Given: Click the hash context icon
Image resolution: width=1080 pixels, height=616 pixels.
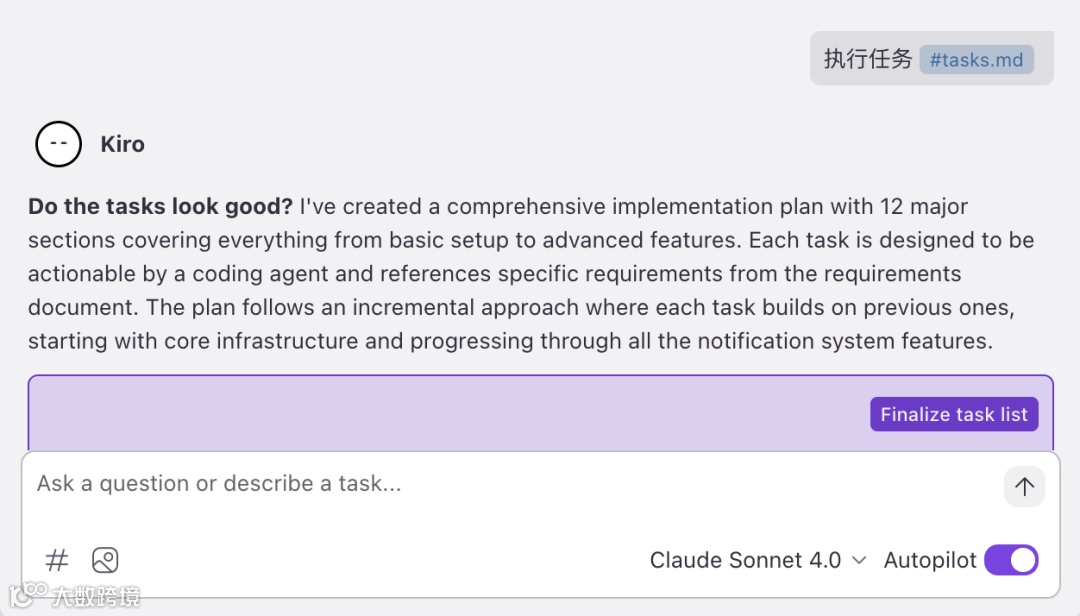Looking at the screenshot, I should click(x=57, y=560).
